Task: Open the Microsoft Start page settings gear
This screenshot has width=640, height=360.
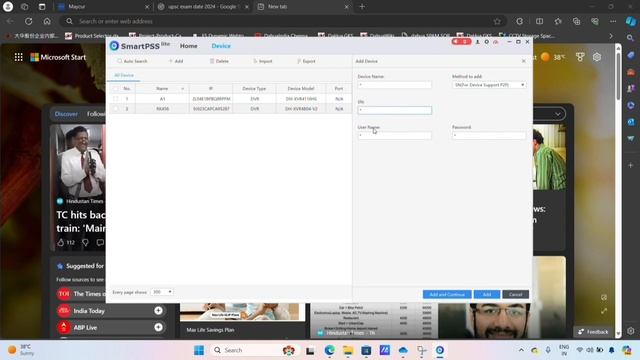Action: (597, 57)
